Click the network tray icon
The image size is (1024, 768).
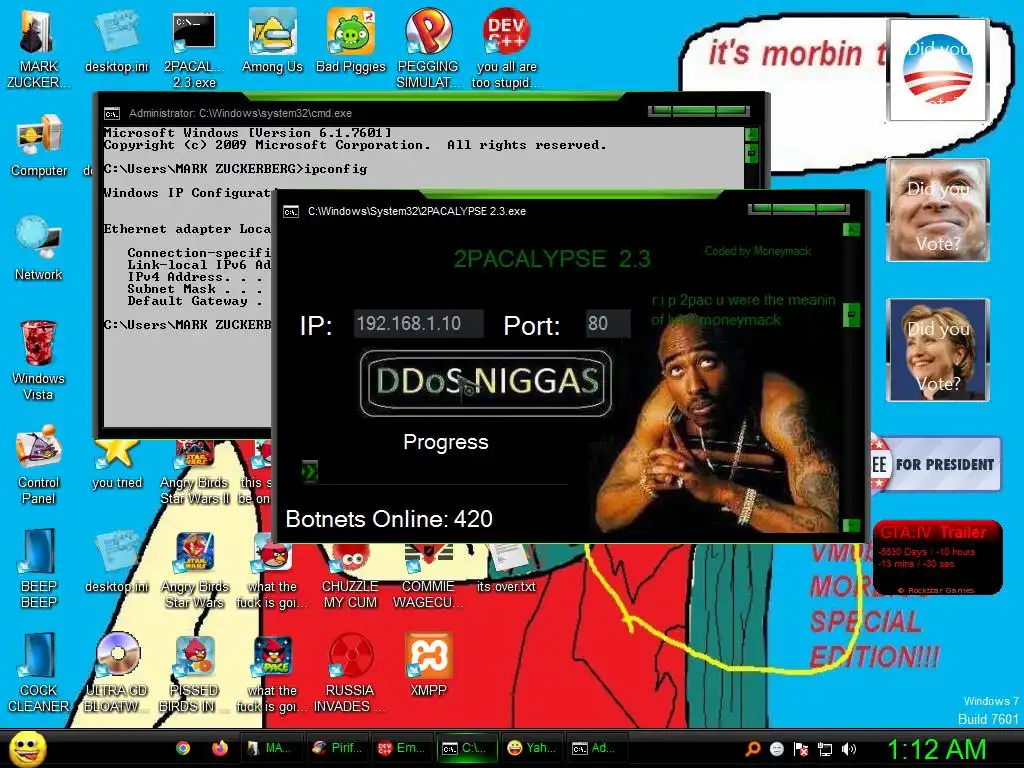tap(825, 748)
